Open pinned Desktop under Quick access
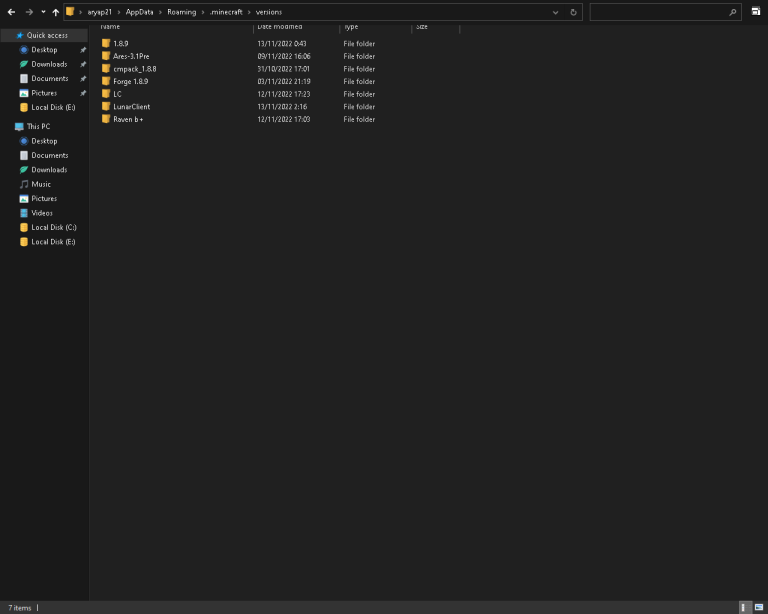The image size is (768, 614). pos(44,50)
